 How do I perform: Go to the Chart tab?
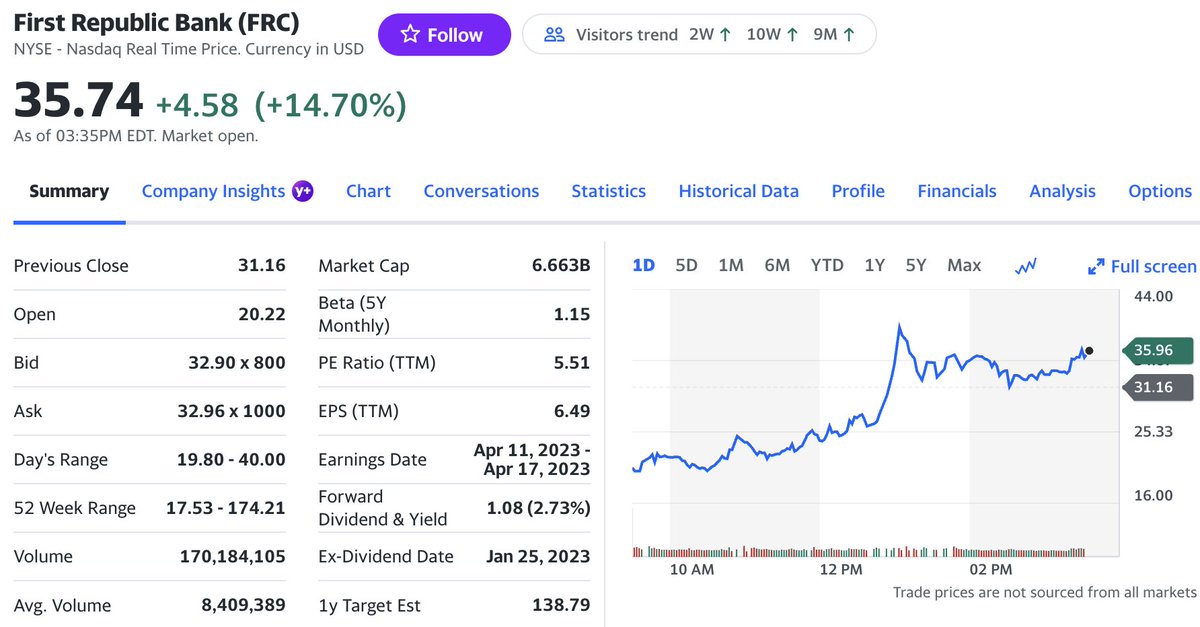pos(368,191)
